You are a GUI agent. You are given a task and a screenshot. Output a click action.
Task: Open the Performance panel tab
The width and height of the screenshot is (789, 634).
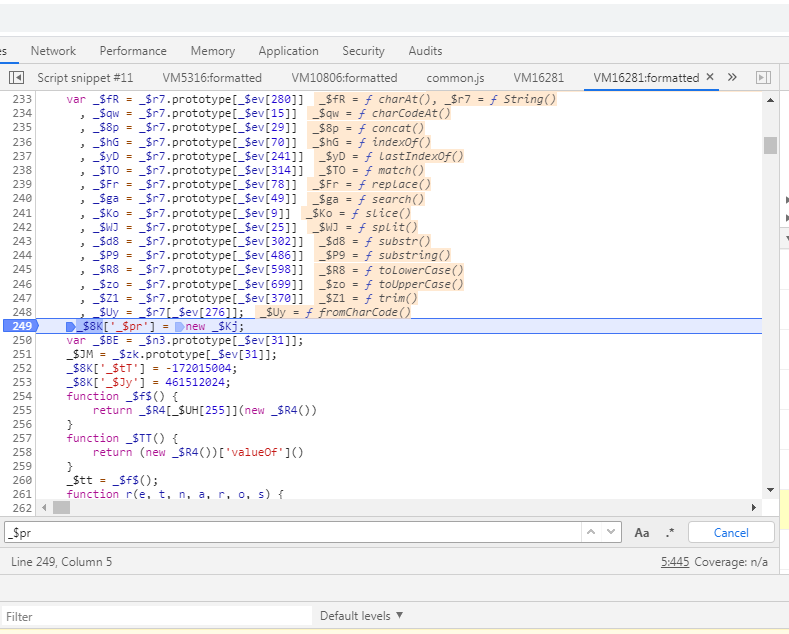point(133,51)
